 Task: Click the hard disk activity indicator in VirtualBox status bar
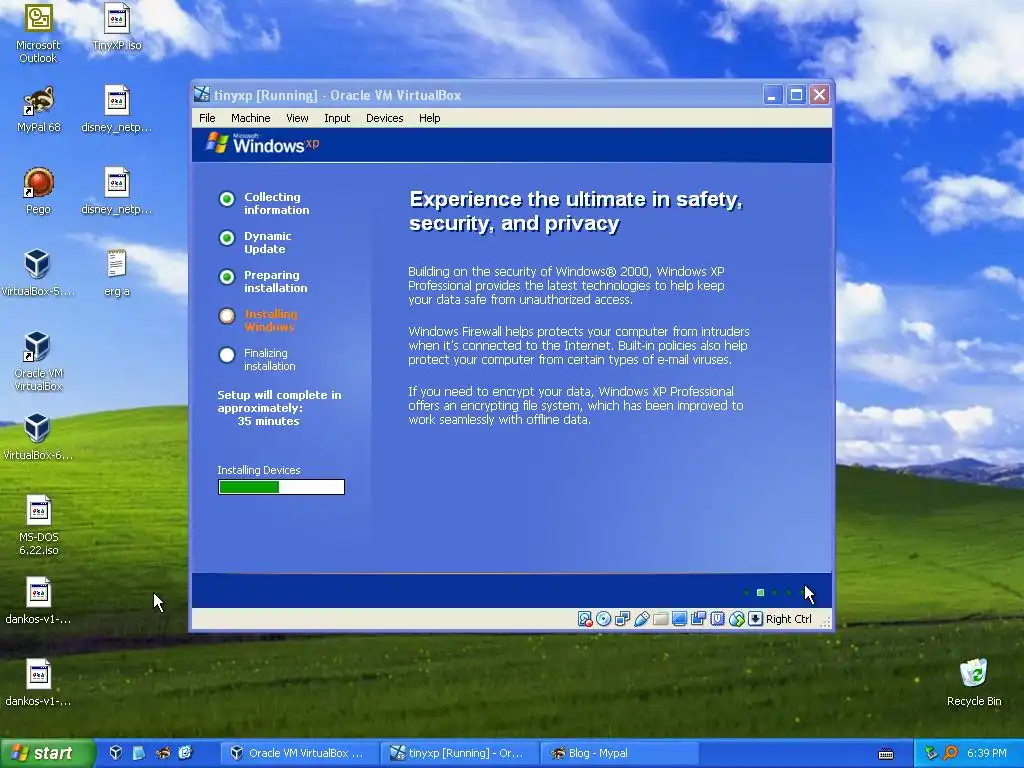click(585, 619)
